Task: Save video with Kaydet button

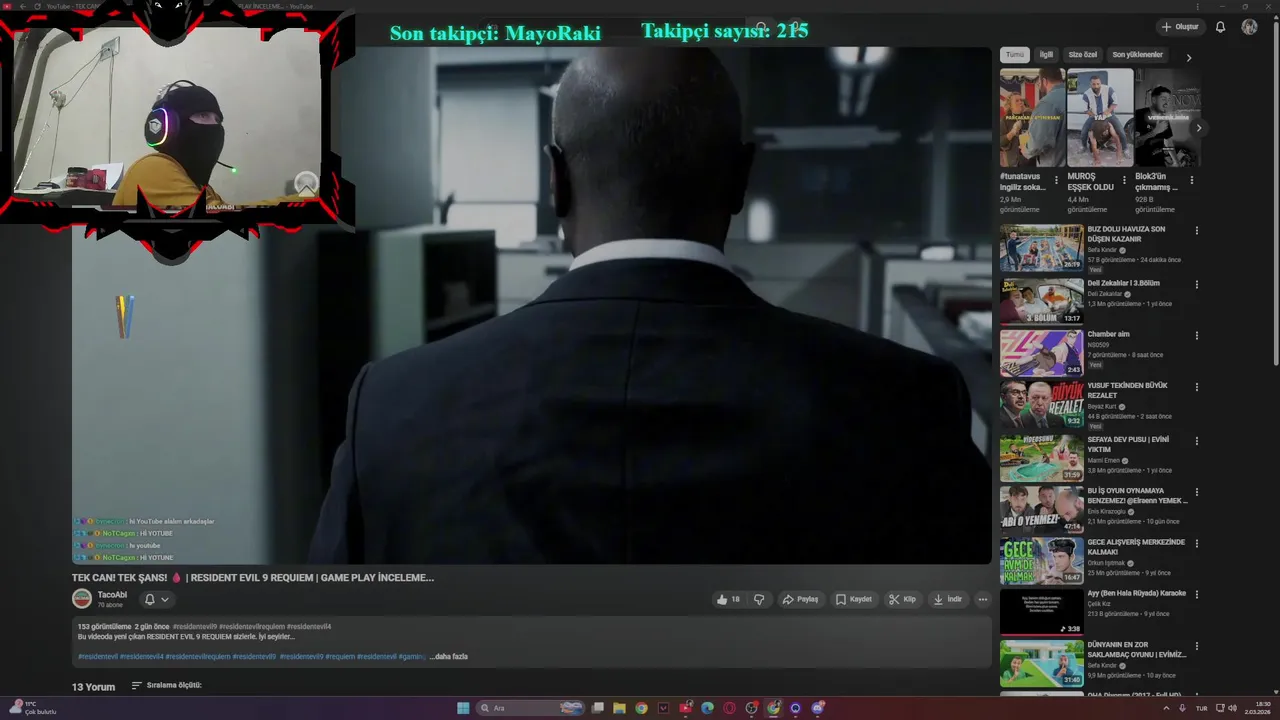Action: [854, 599]
